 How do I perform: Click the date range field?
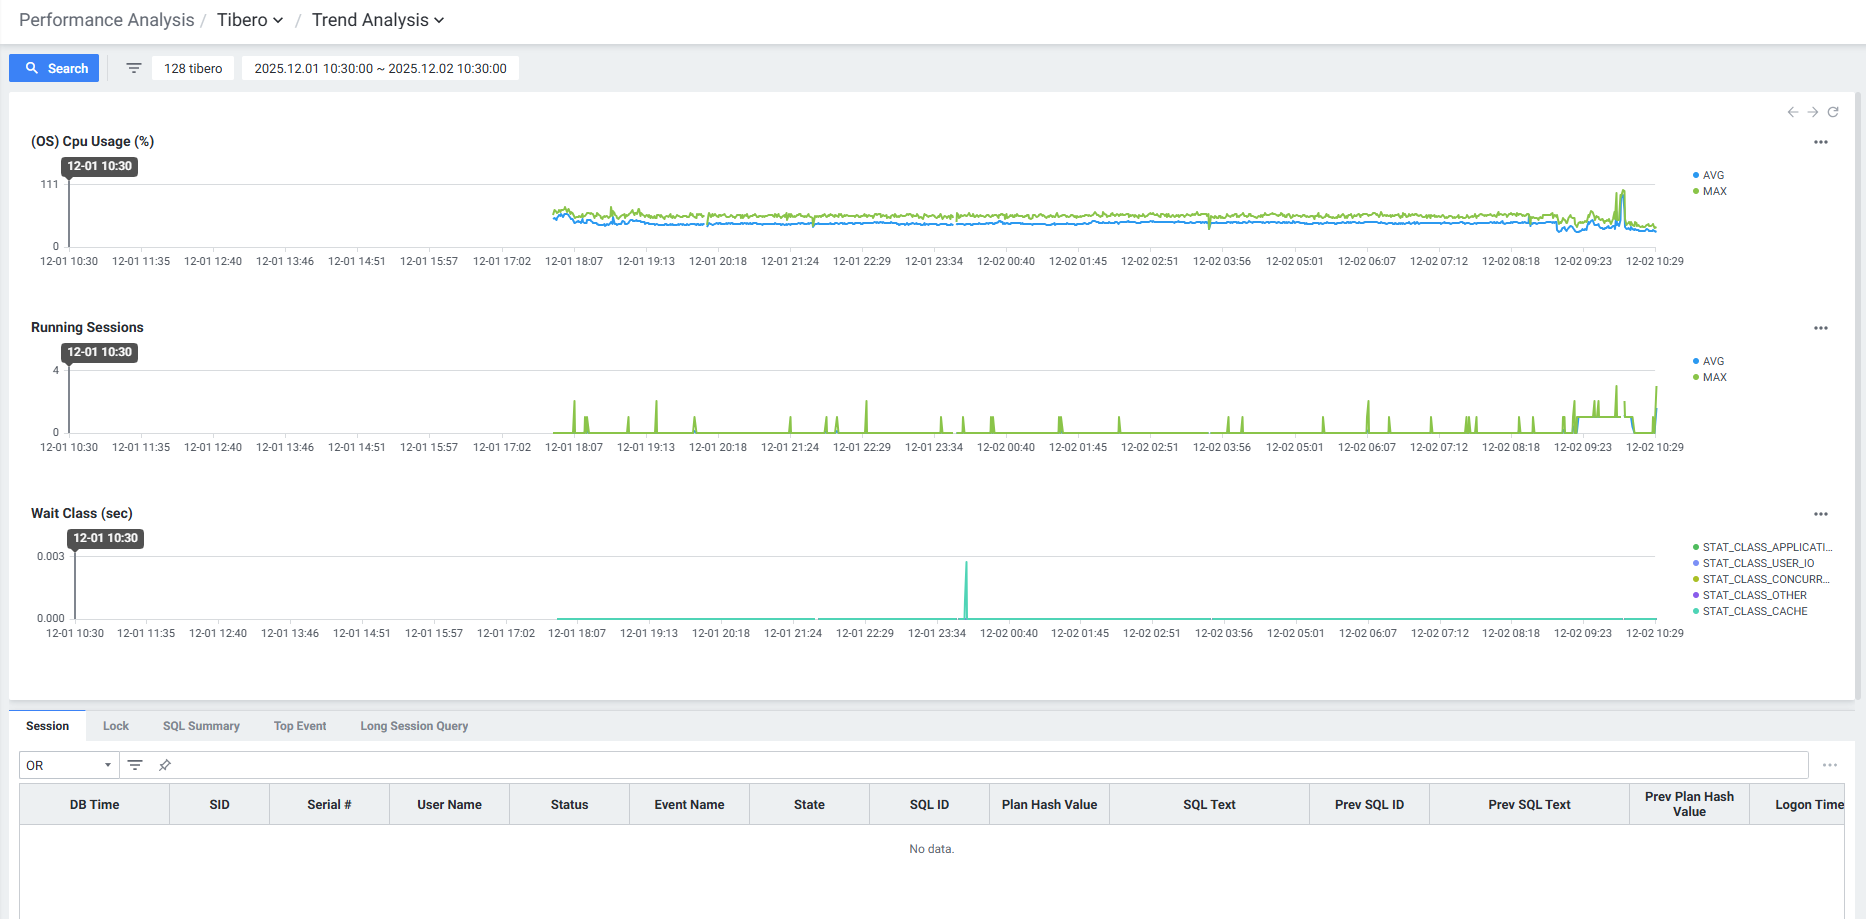tap(380, 68)
